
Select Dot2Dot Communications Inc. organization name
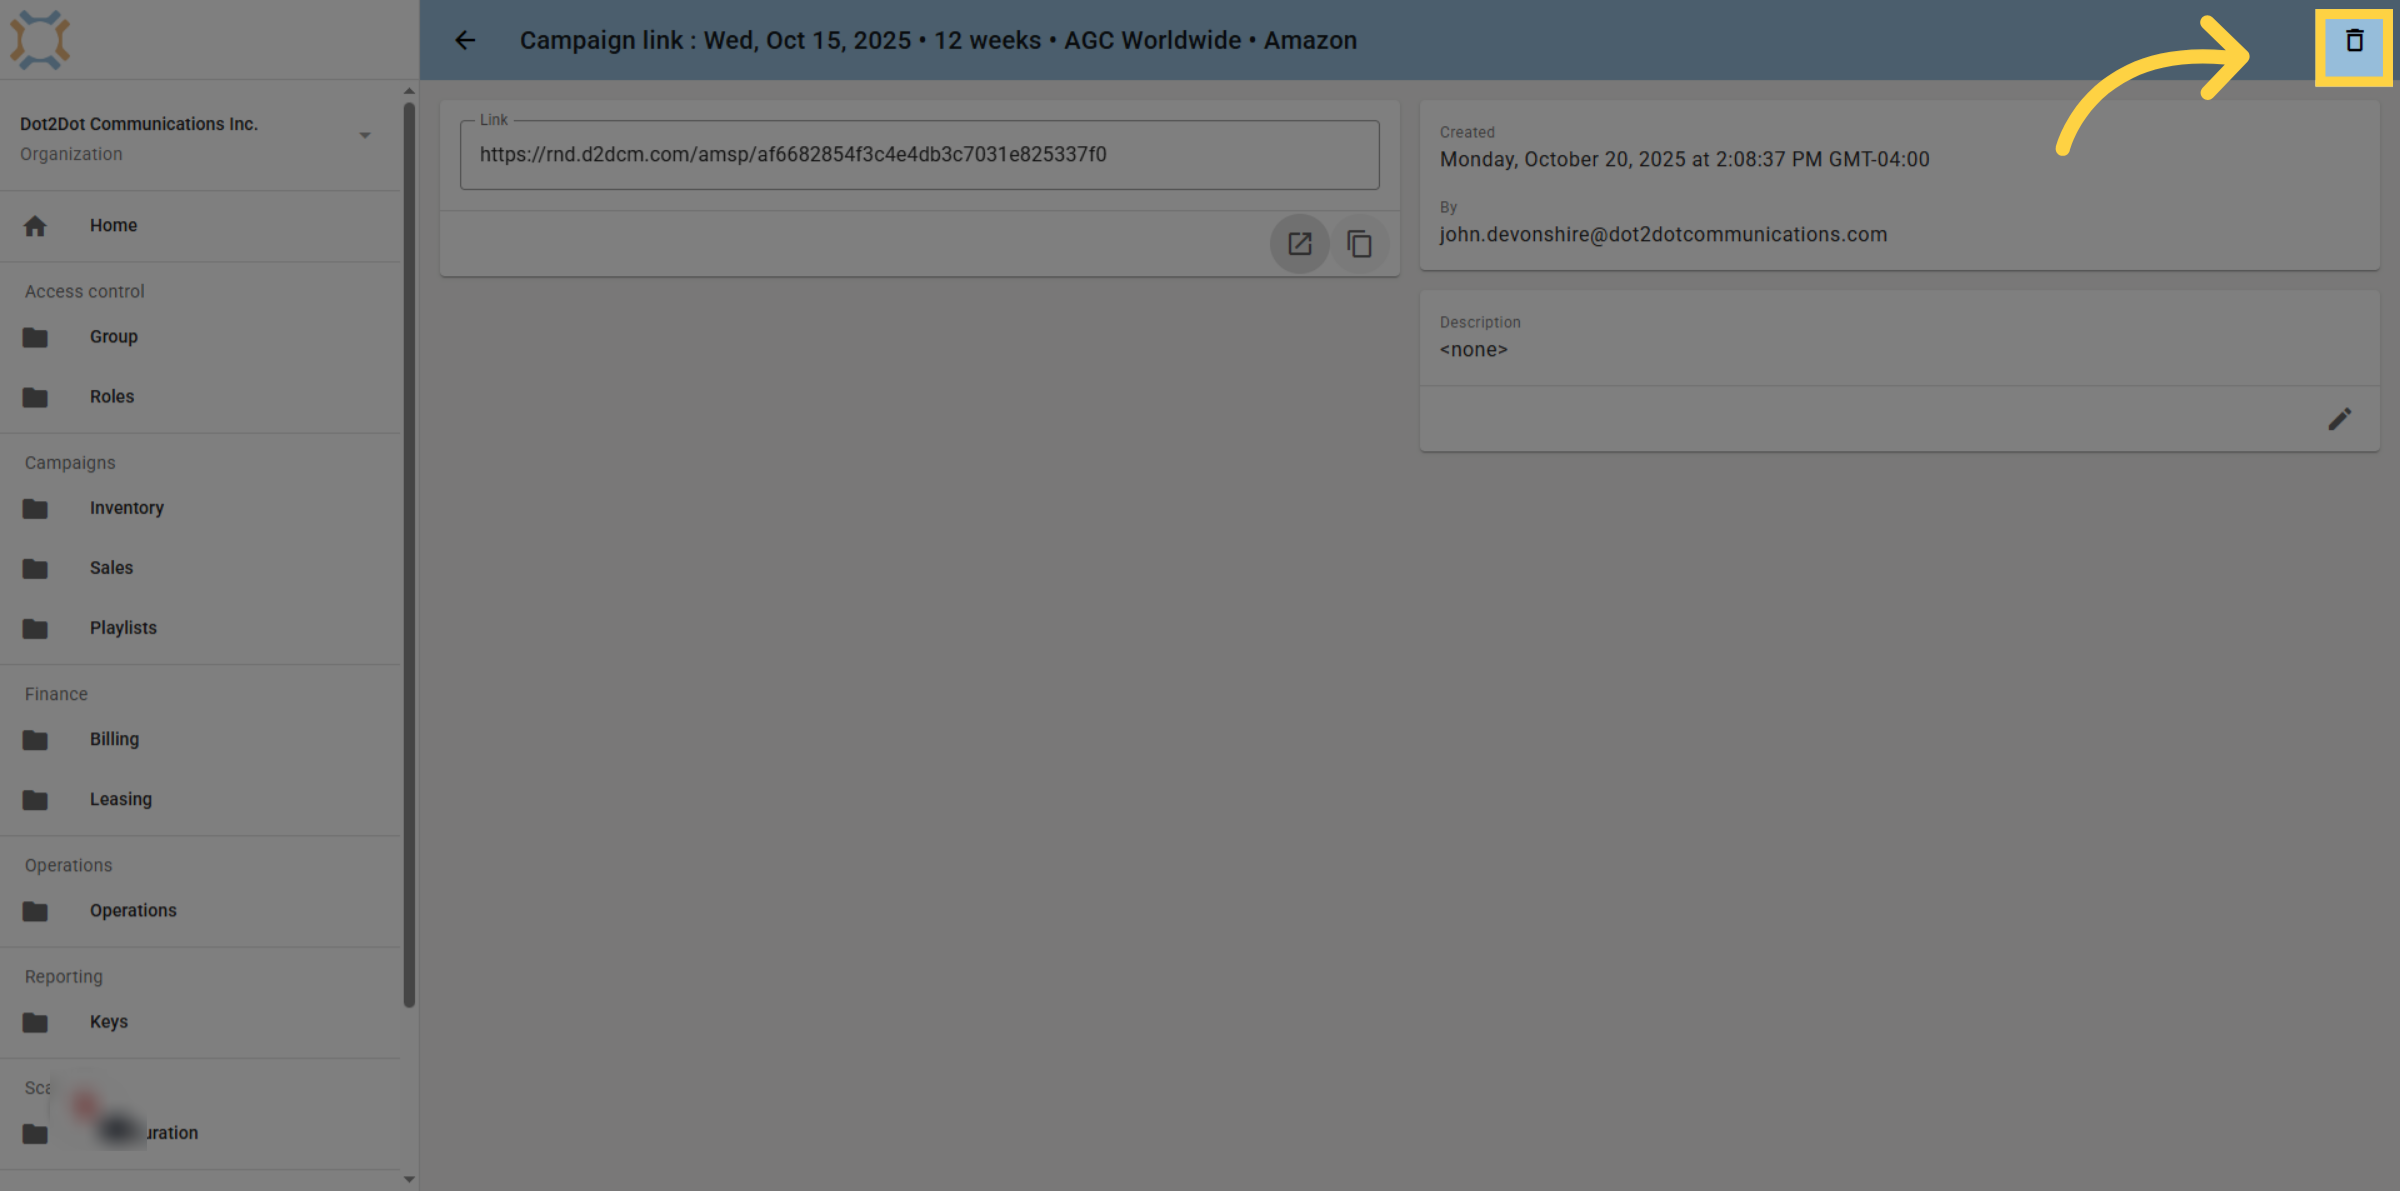[139, 124]
